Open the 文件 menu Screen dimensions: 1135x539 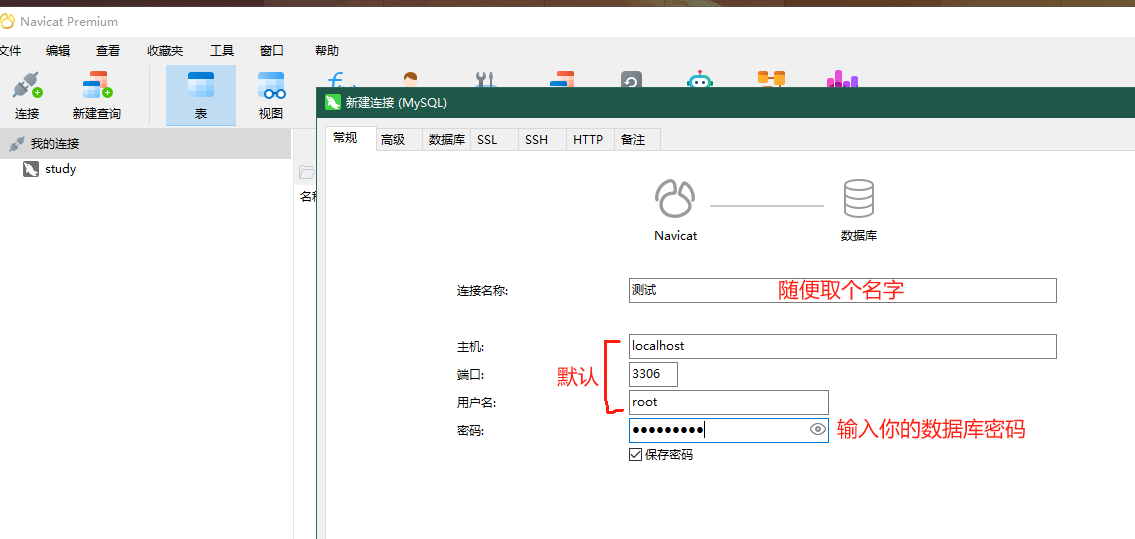click(x=9, y=51)
